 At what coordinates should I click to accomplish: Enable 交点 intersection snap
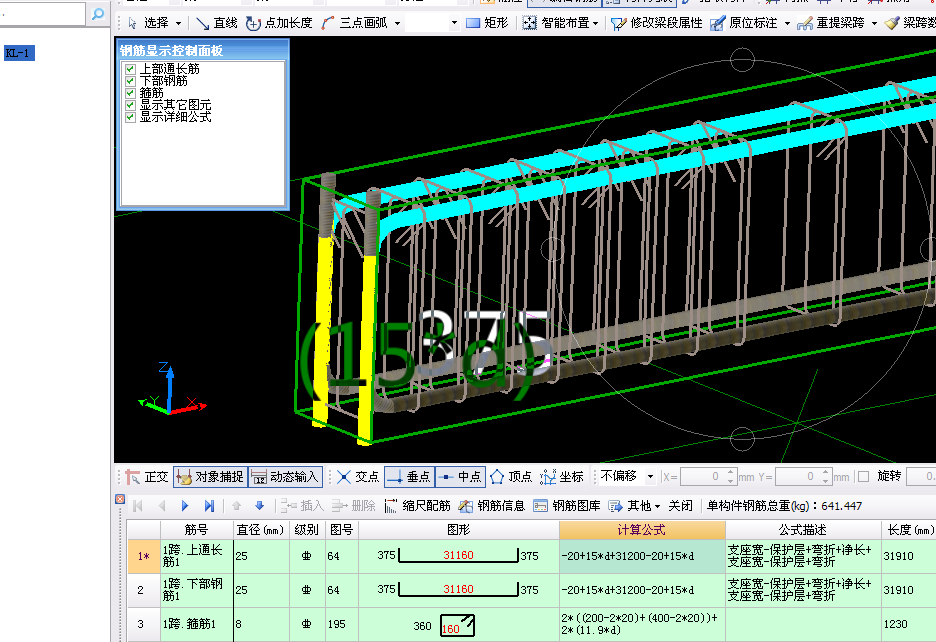[x=358, y=477]
